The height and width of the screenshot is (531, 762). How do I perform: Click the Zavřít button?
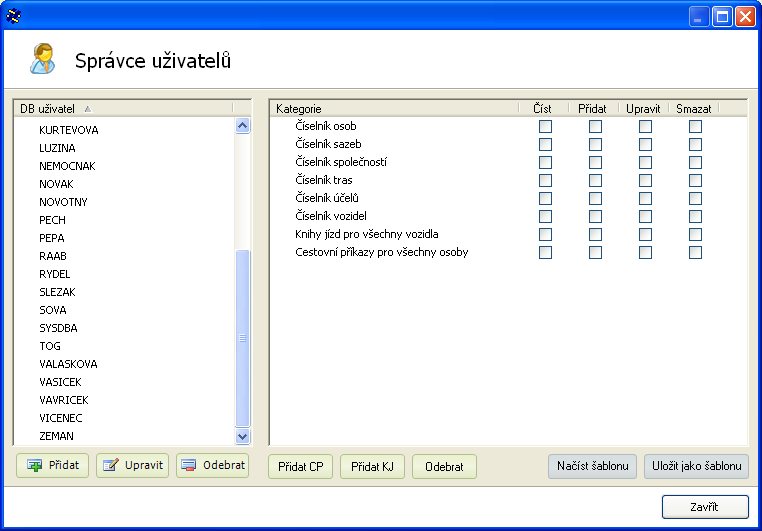(x=705, y=507)
